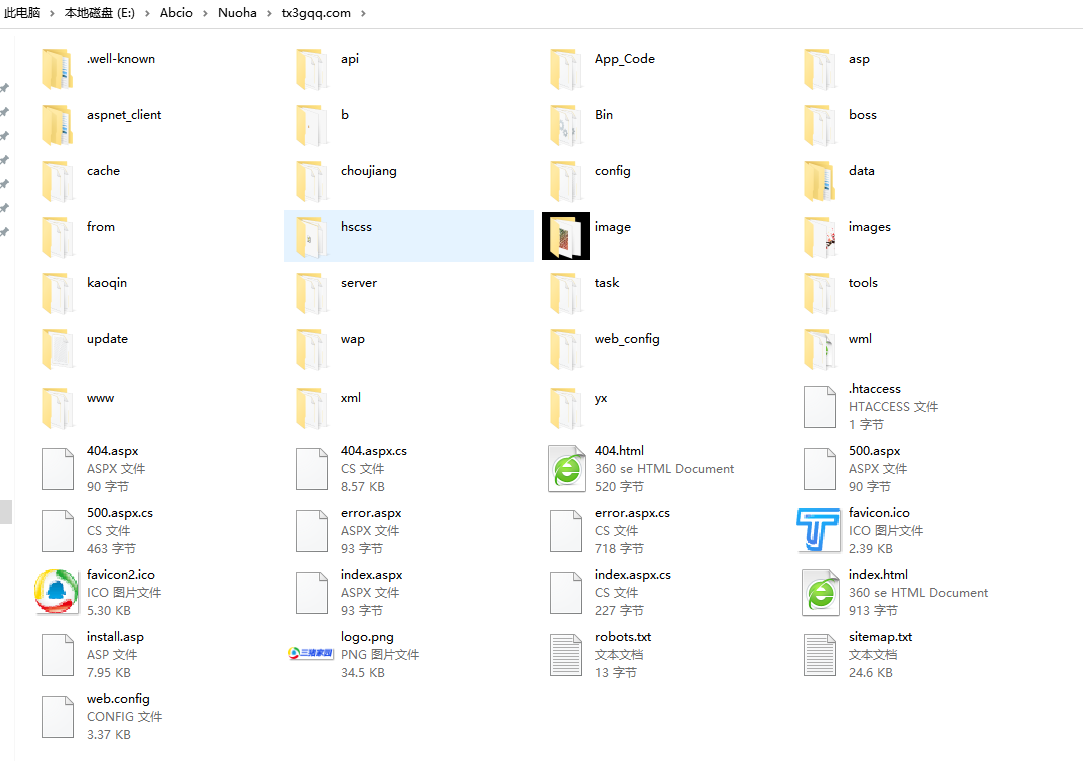Click the tools folder name
This screenshot has height=761, width=1083.
[x=863, y=282]
